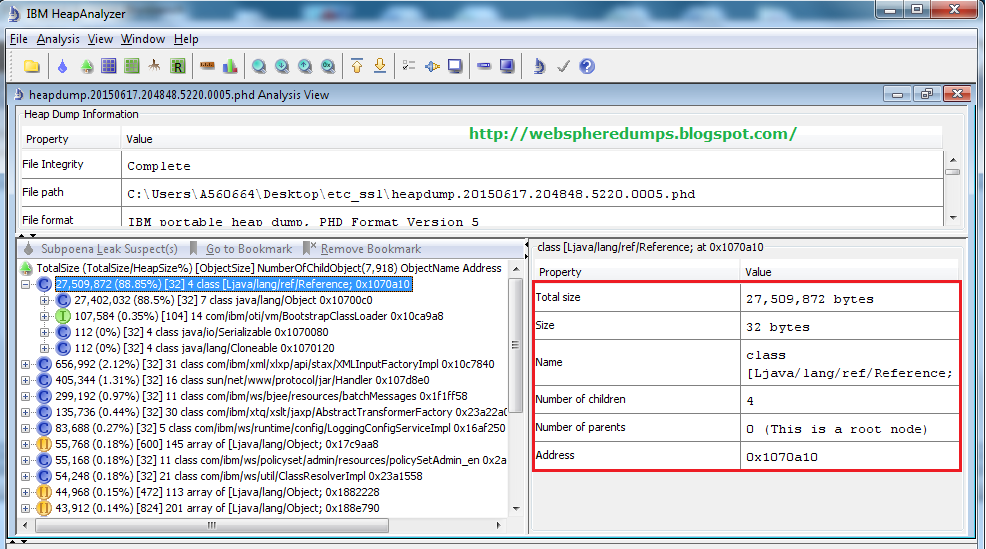986x549 pixels.
Task: Click the blue water drop leak icon
Action: tap(62, 66)
